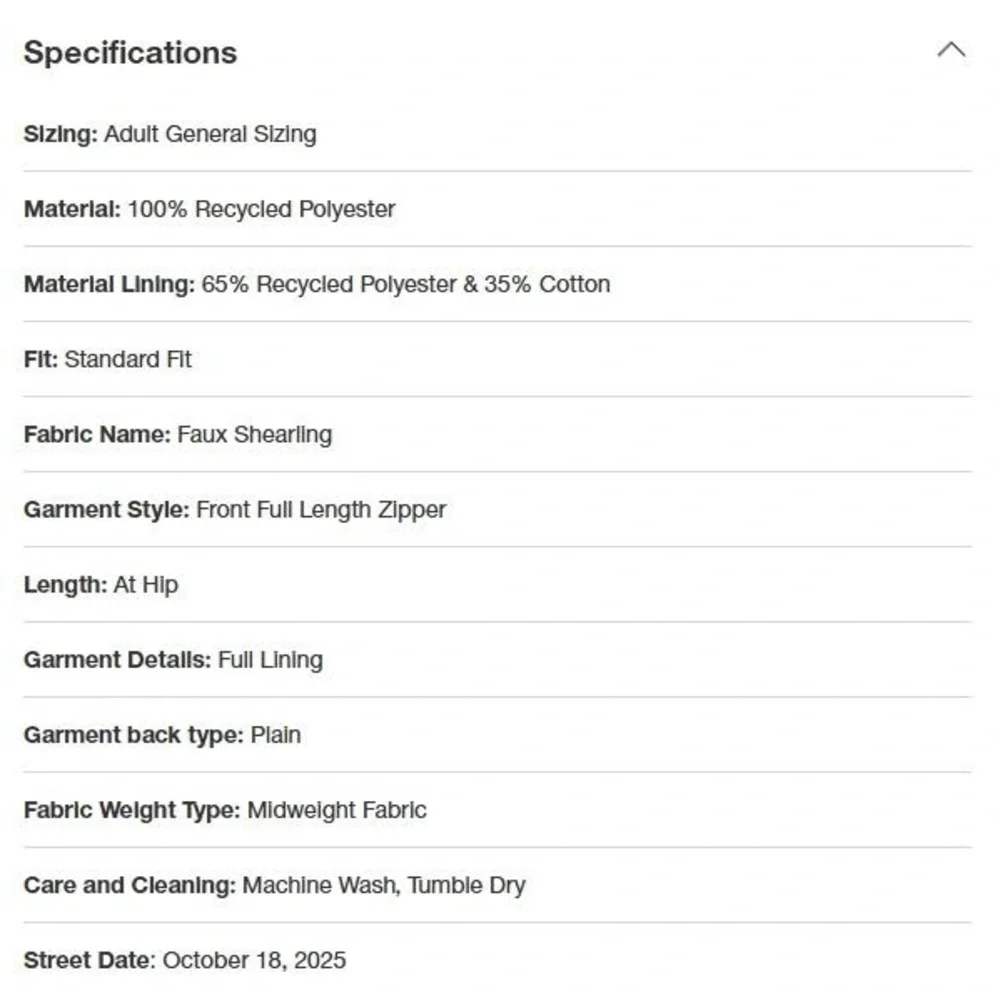Select the Length: At Hip row
The height and width of the screenshot is (1000, 1000).
tap(497, 585)
